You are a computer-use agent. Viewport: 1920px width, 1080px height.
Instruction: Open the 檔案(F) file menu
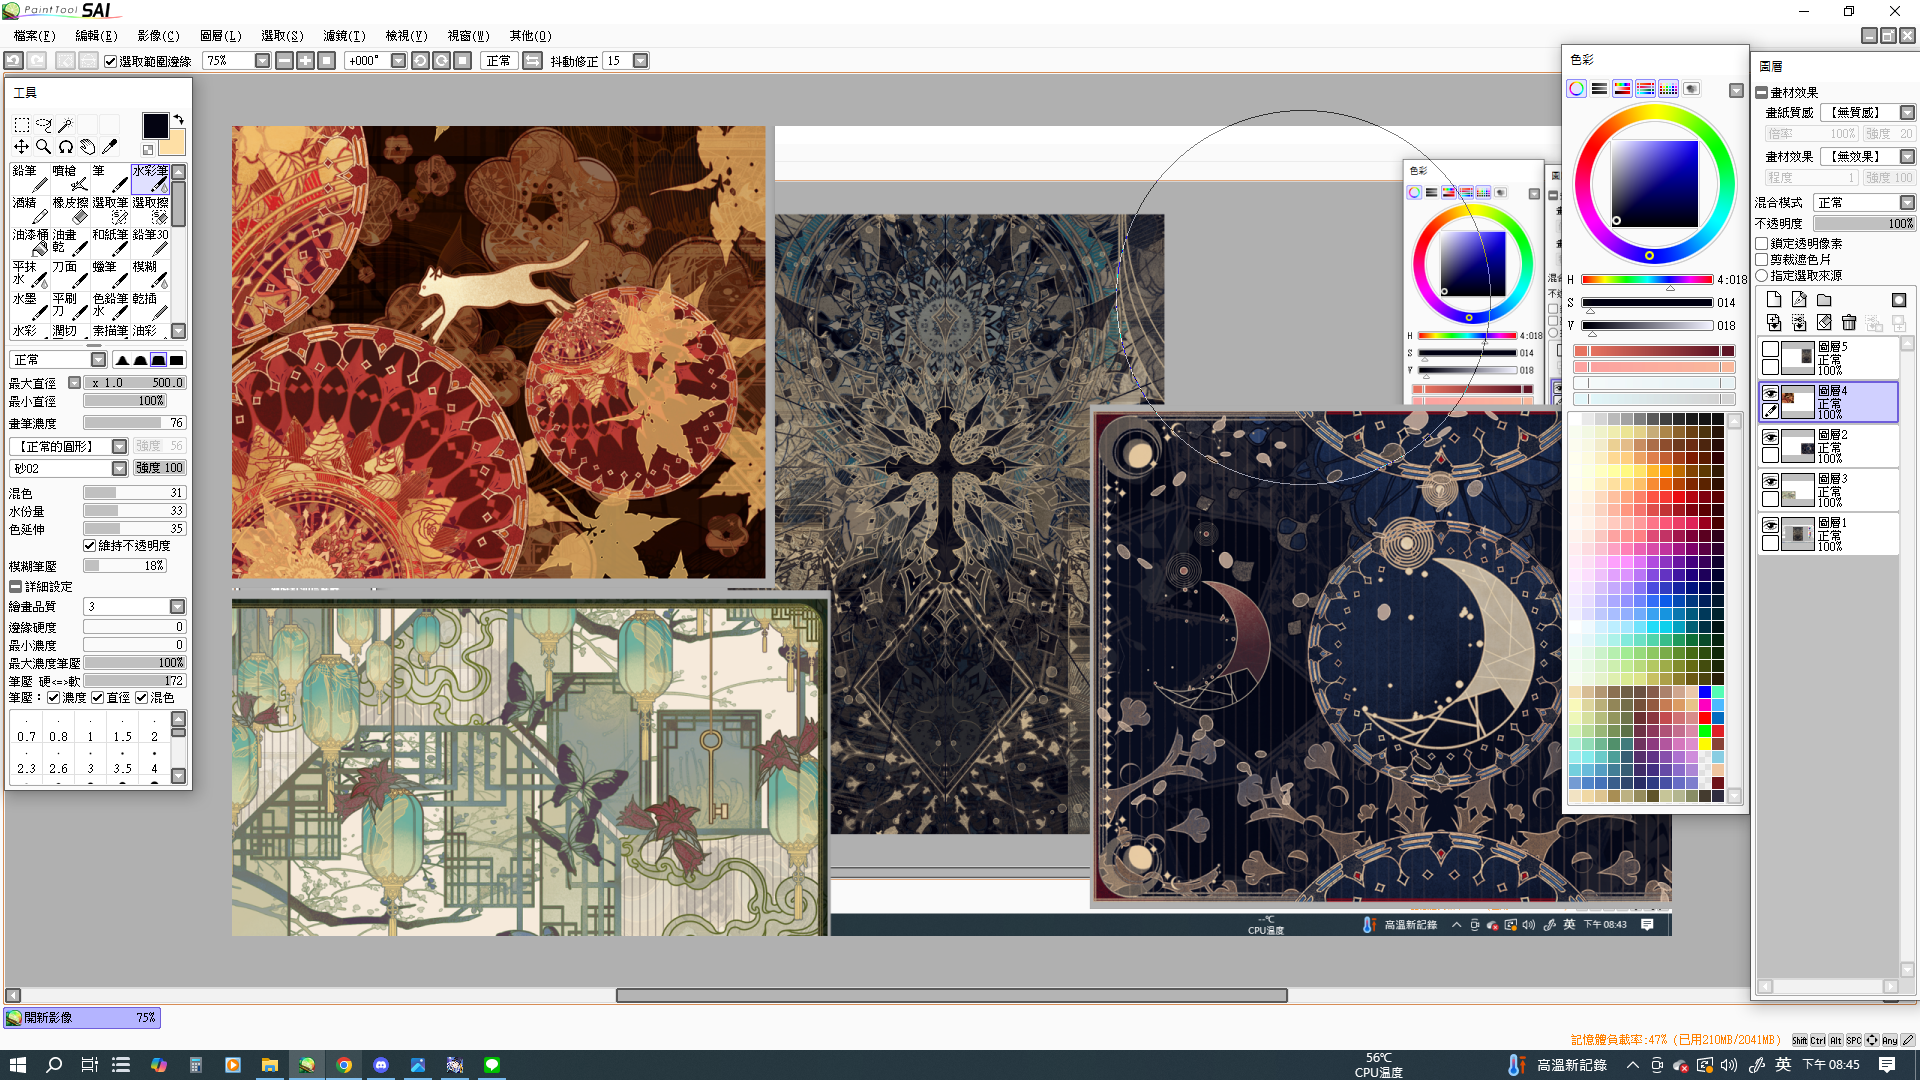[x=34, y=36]
